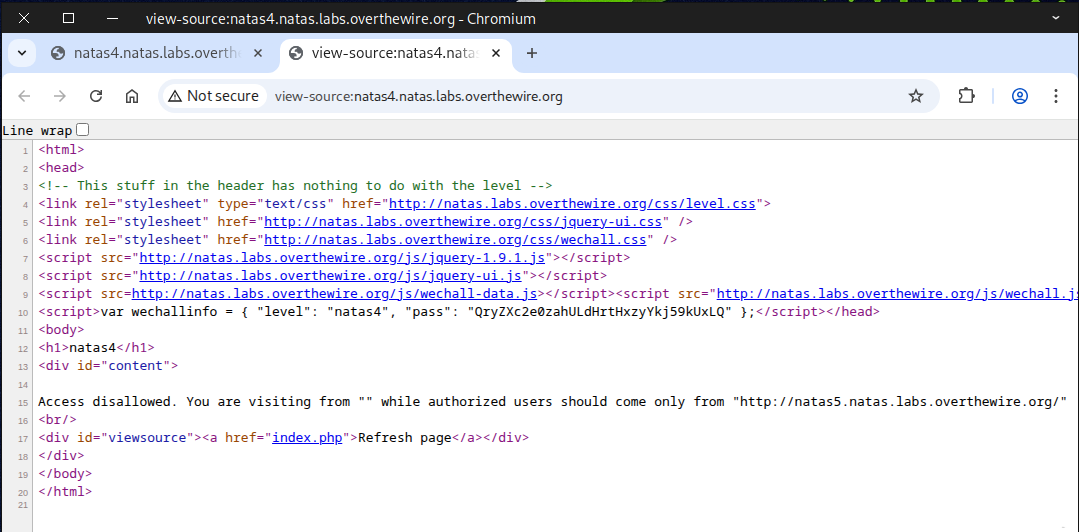
Task: Open the user profile icon
Action: pyautogui.click(x=1020, y=96)
